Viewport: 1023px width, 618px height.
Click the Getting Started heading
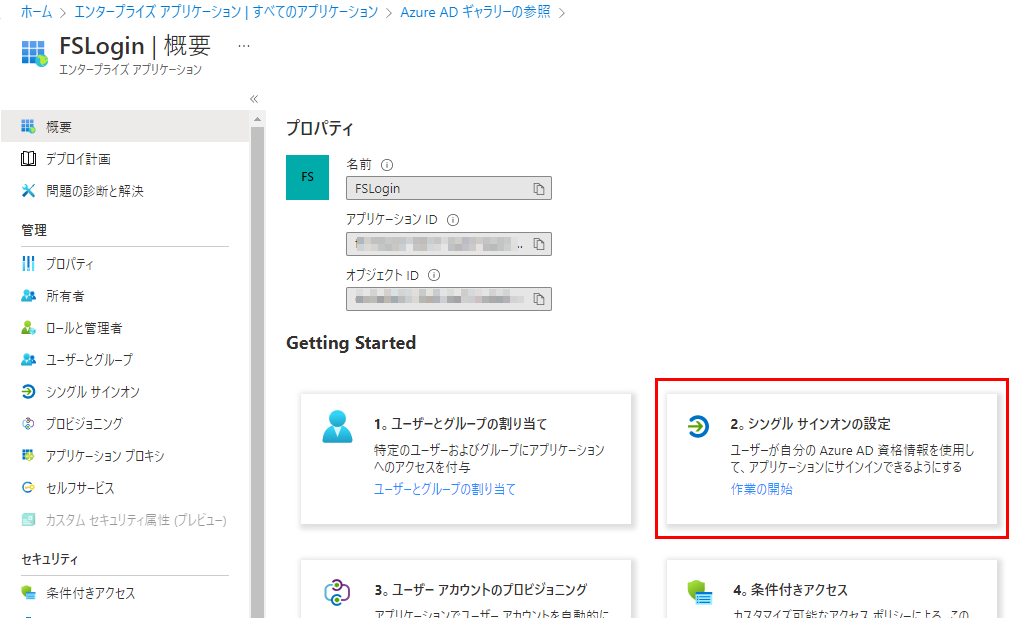click(351, 343)
